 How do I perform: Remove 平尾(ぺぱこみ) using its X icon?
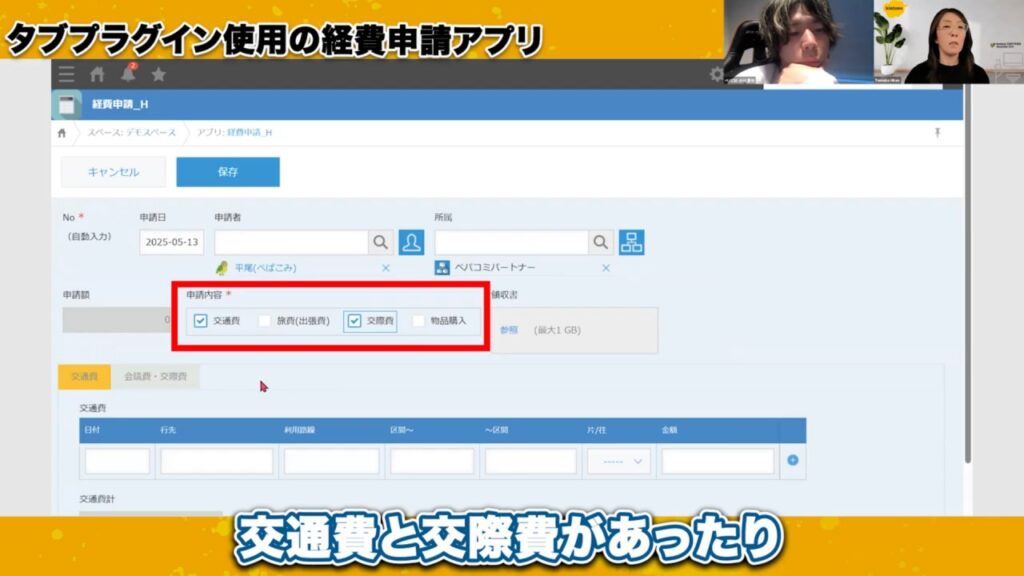tap(385, 266)
